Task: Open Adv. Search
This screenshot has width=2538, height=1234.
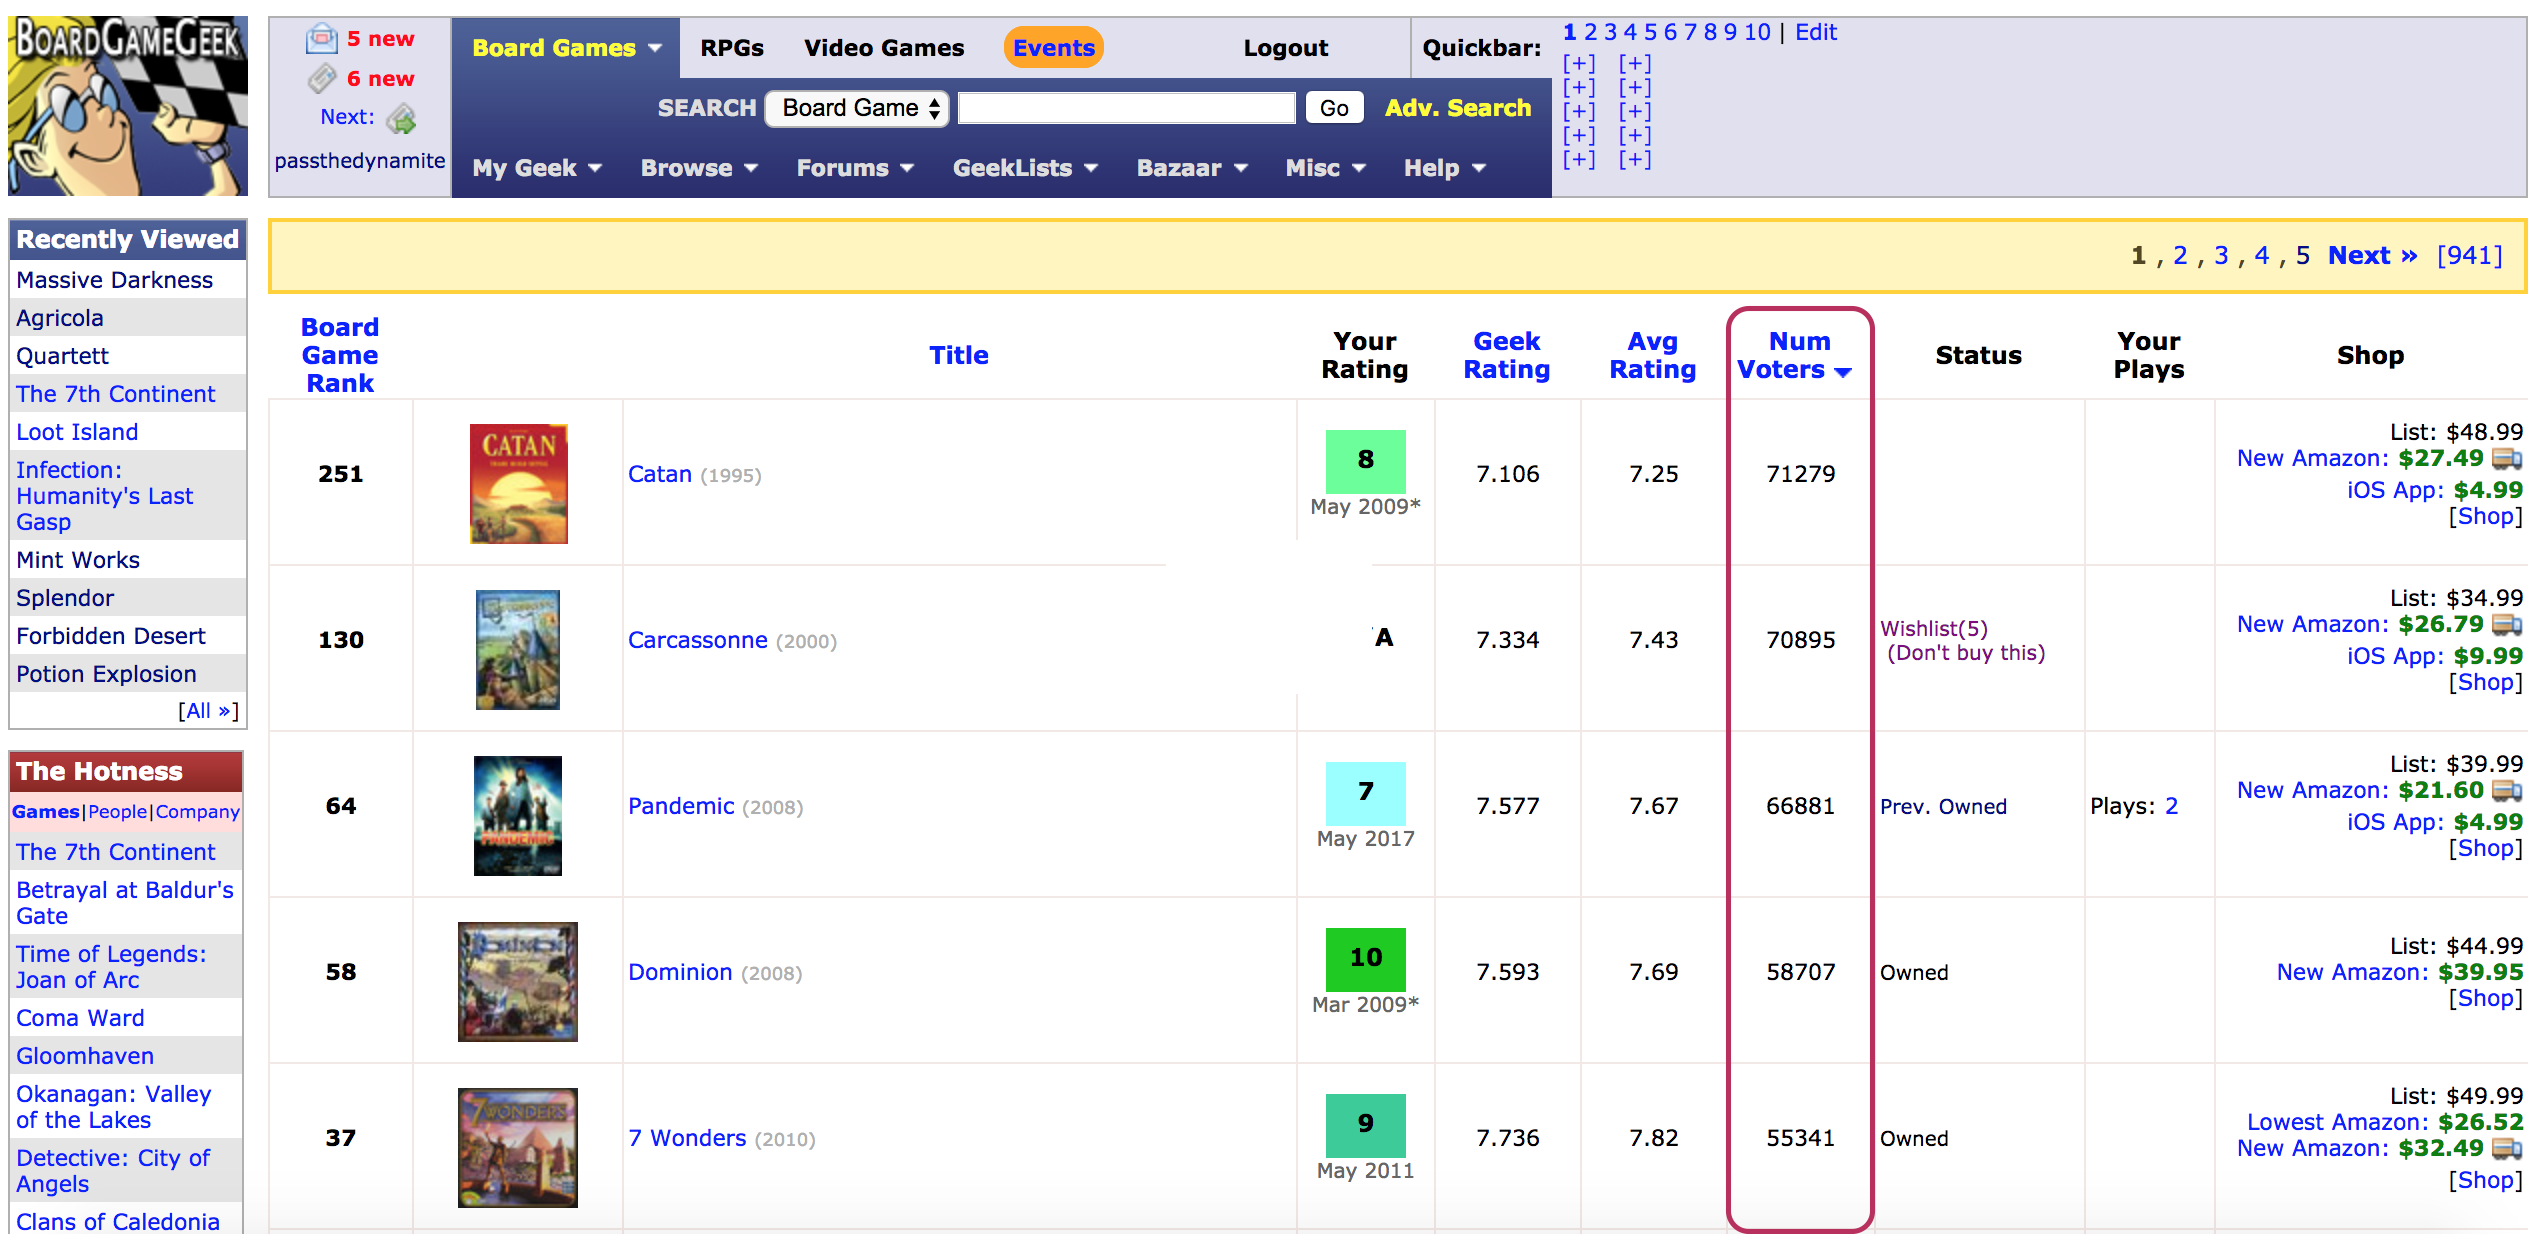Action: click(x=1458, y=108)
